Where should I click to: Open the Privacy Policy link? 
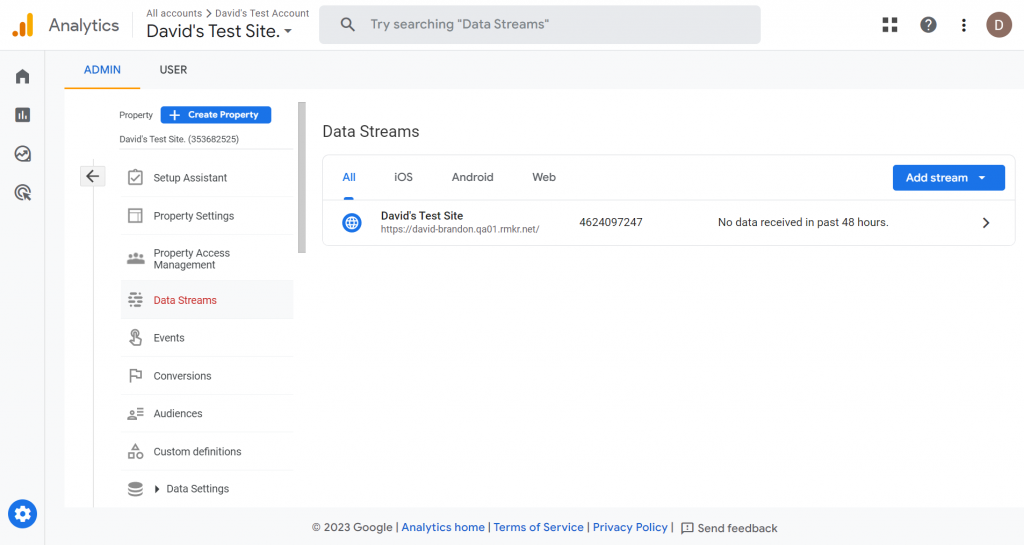point(630,527)
